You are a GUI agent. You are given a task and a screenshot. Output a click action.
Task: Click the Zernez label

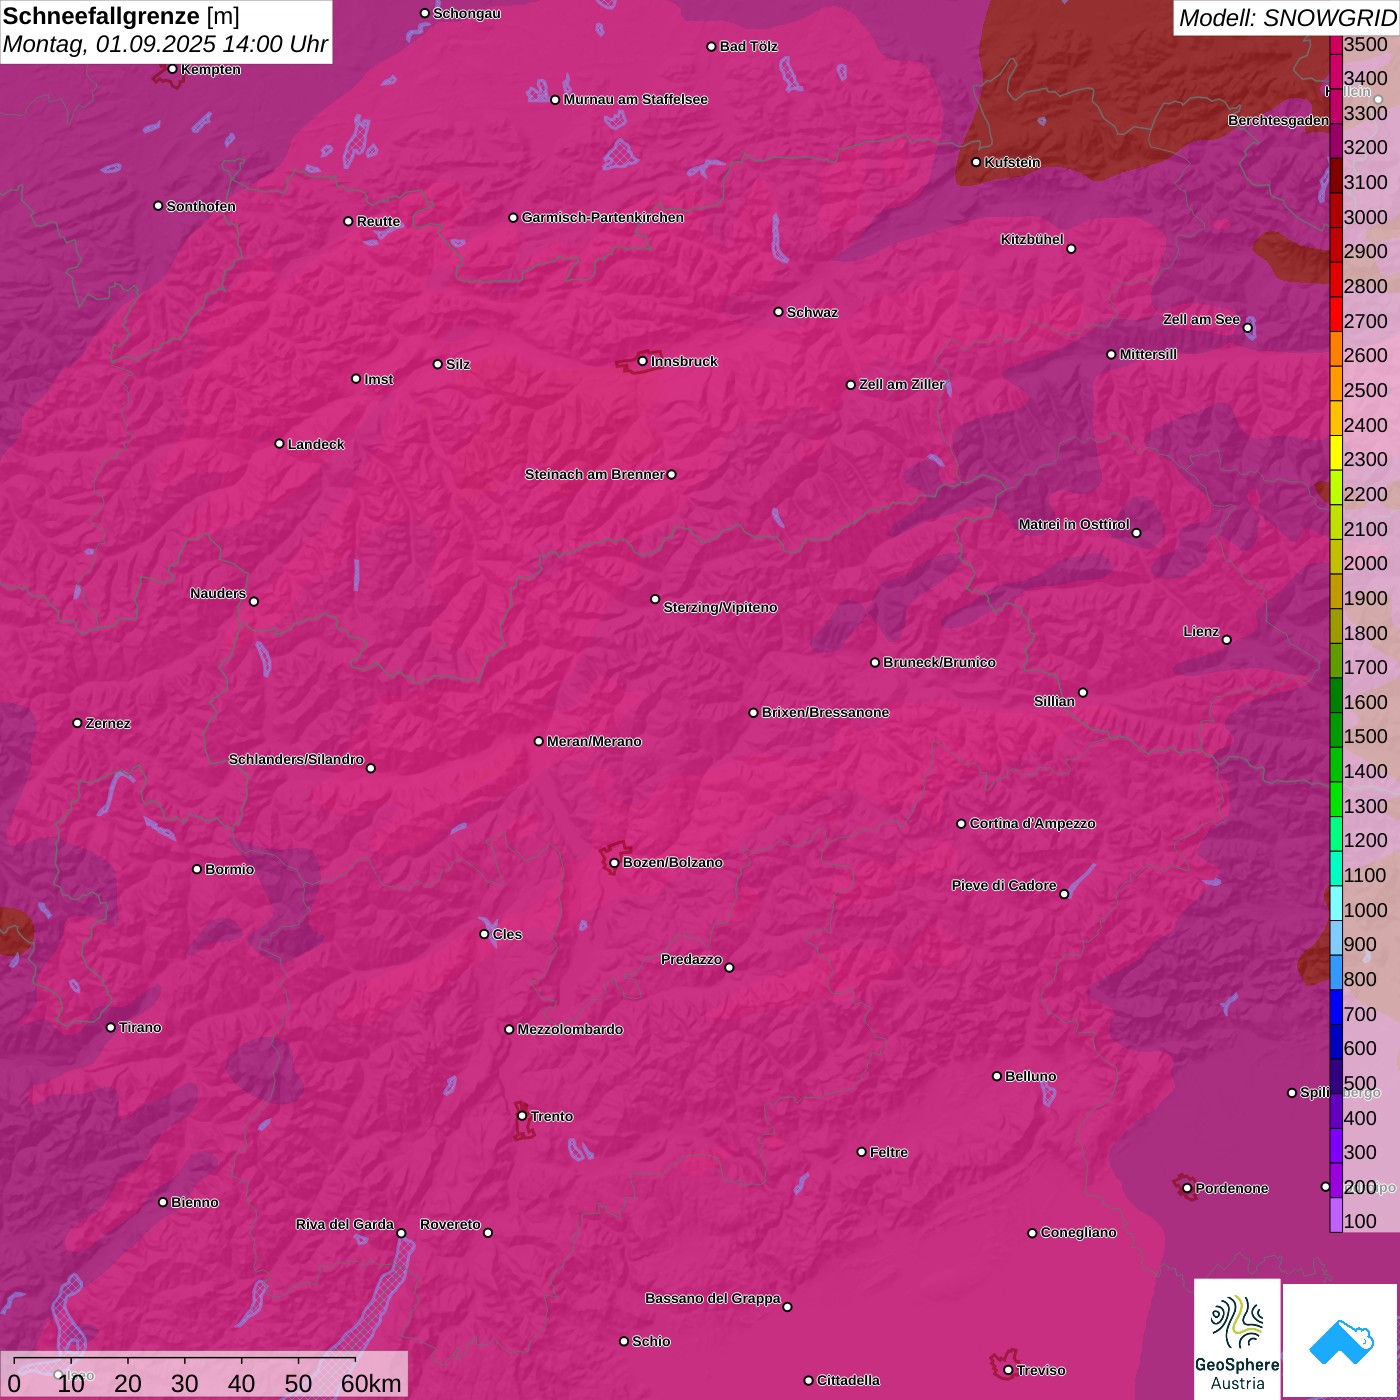pyautogui.click(x=108, y=723)
